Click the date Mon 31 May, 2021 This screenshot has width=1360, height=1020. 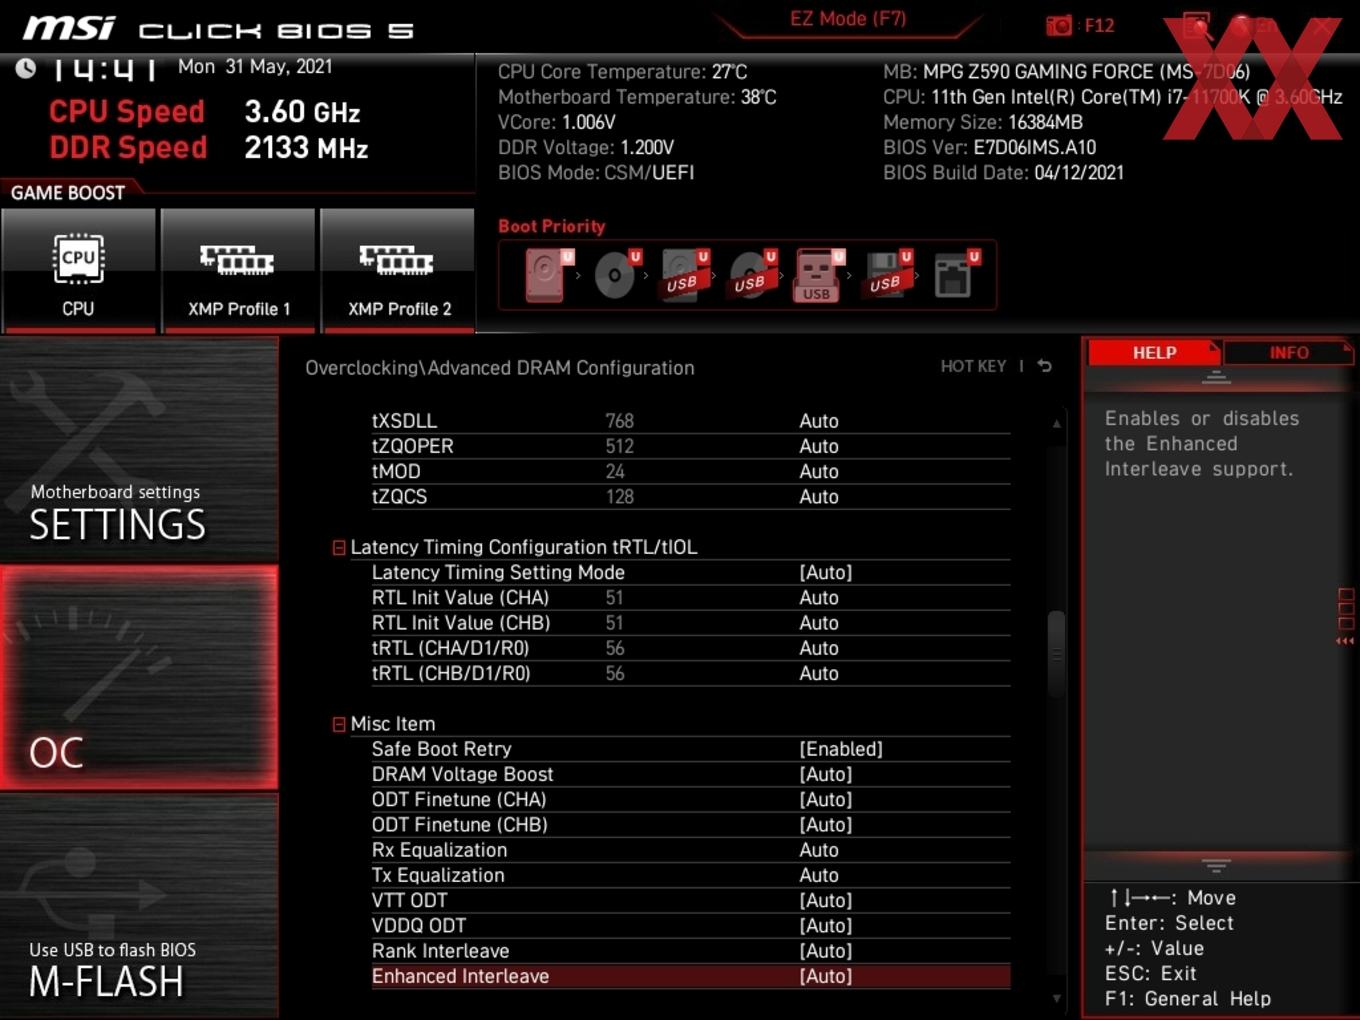255,66
